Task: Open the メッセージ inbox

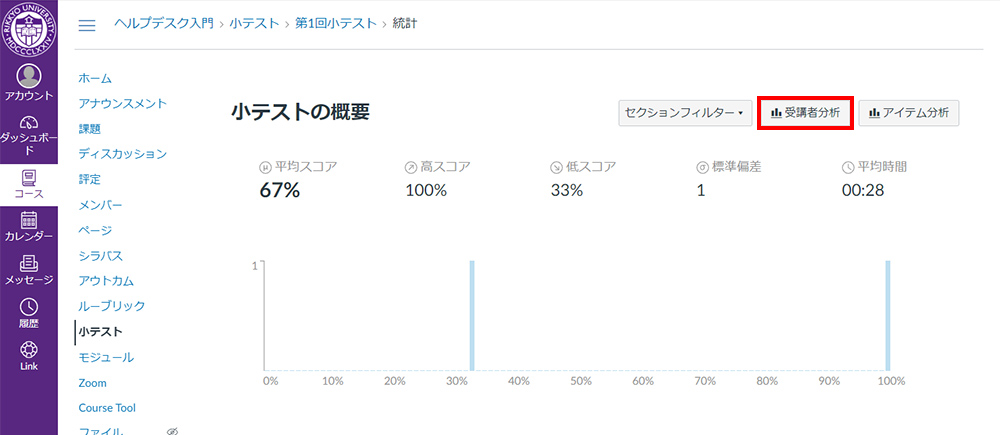Action: 29,270
